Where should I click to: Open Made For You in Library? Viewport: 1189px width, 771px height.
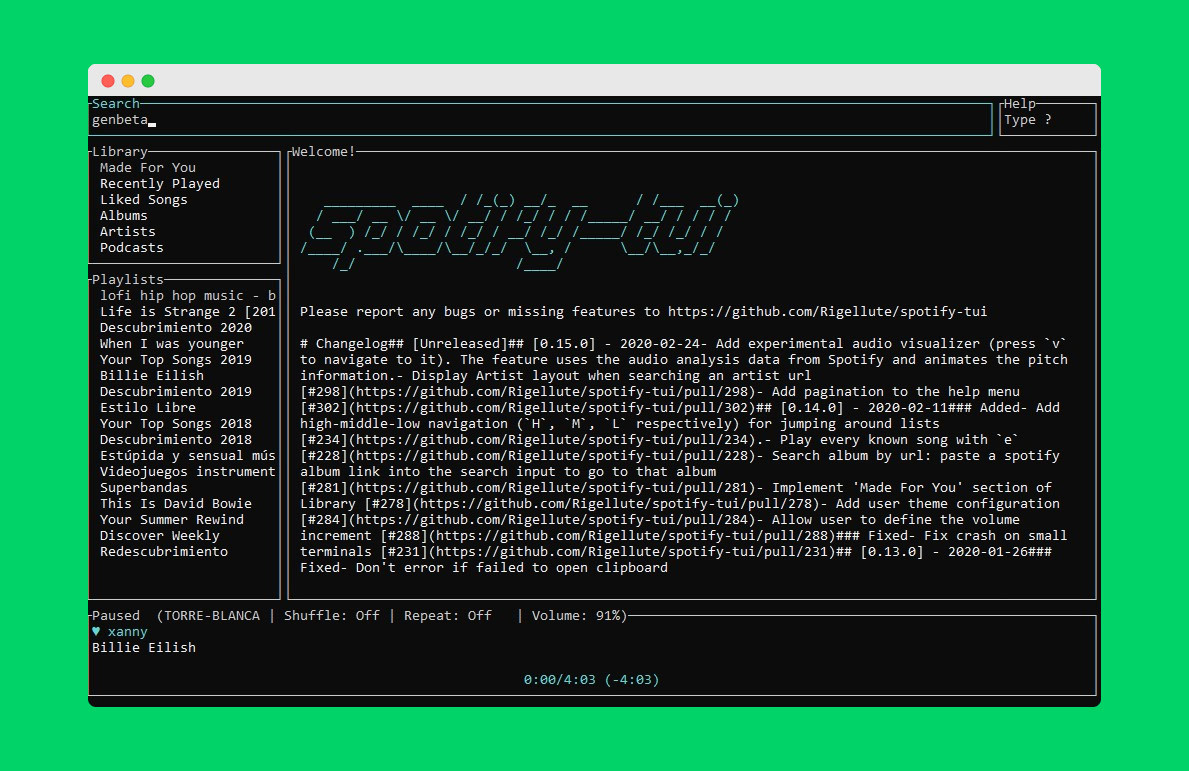[148, 168]
